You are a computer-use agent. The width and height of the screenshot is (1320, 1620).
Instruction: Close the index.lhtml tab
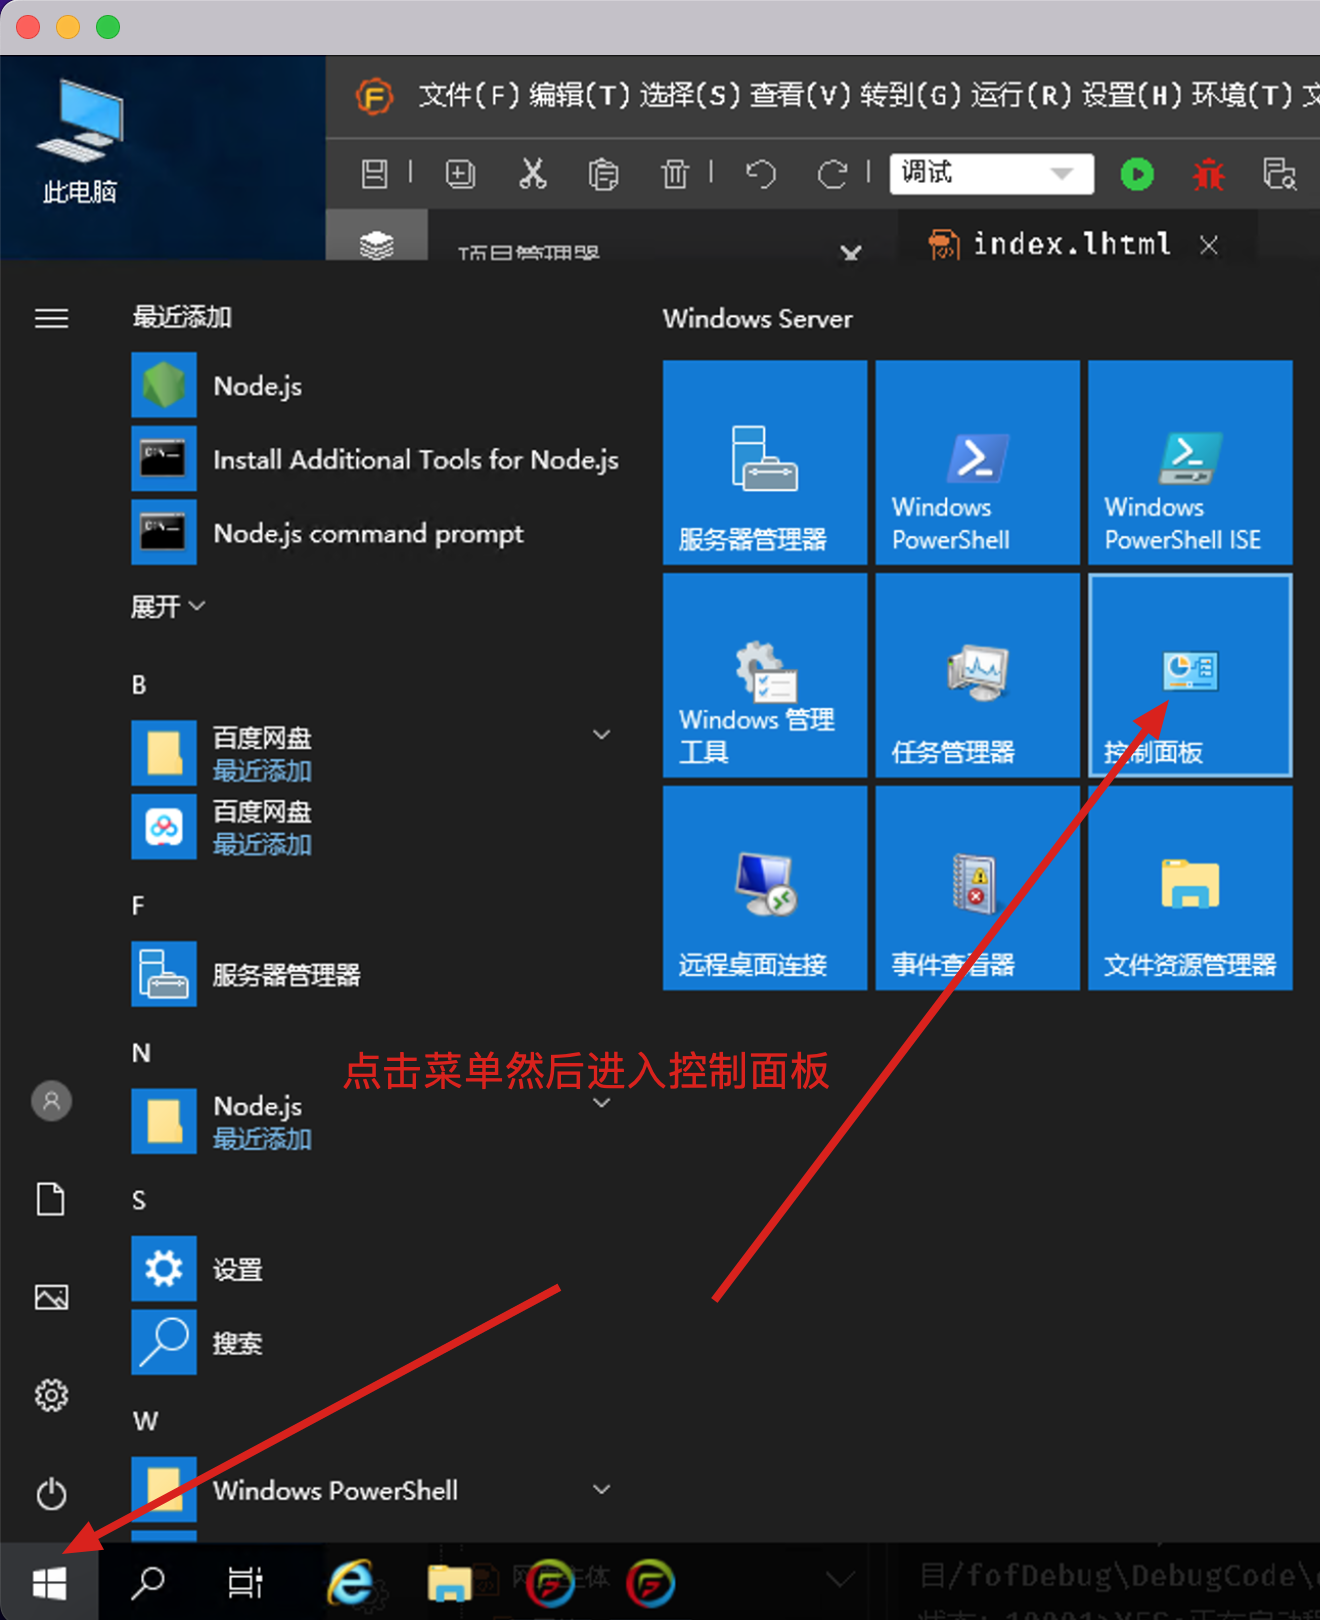(1209, 245)
